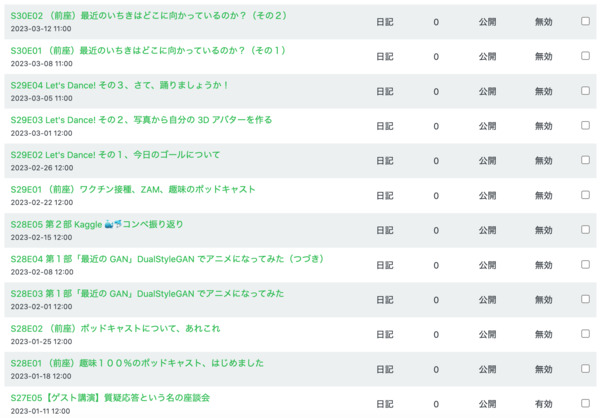Check the S28E02 row checkbox
This screenshot has height=418, width=600.
(585, 334)
